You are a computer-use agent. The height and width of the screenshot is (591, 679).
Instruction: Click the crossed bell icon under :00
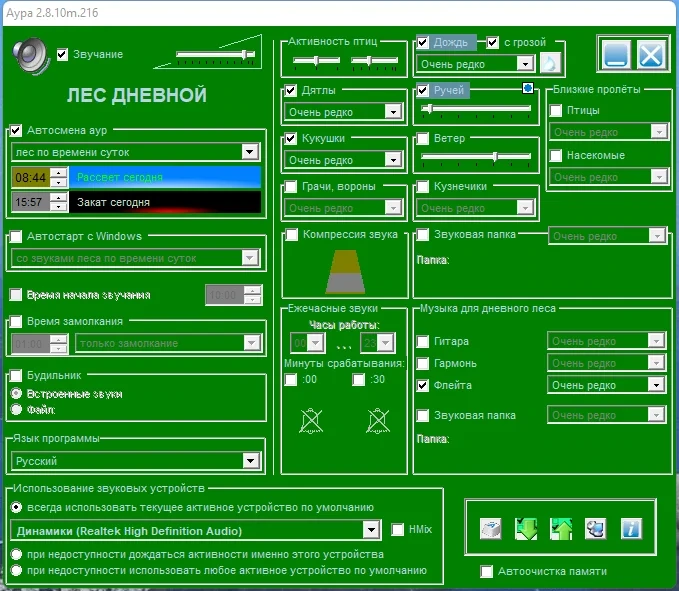(x=311, y=420)
